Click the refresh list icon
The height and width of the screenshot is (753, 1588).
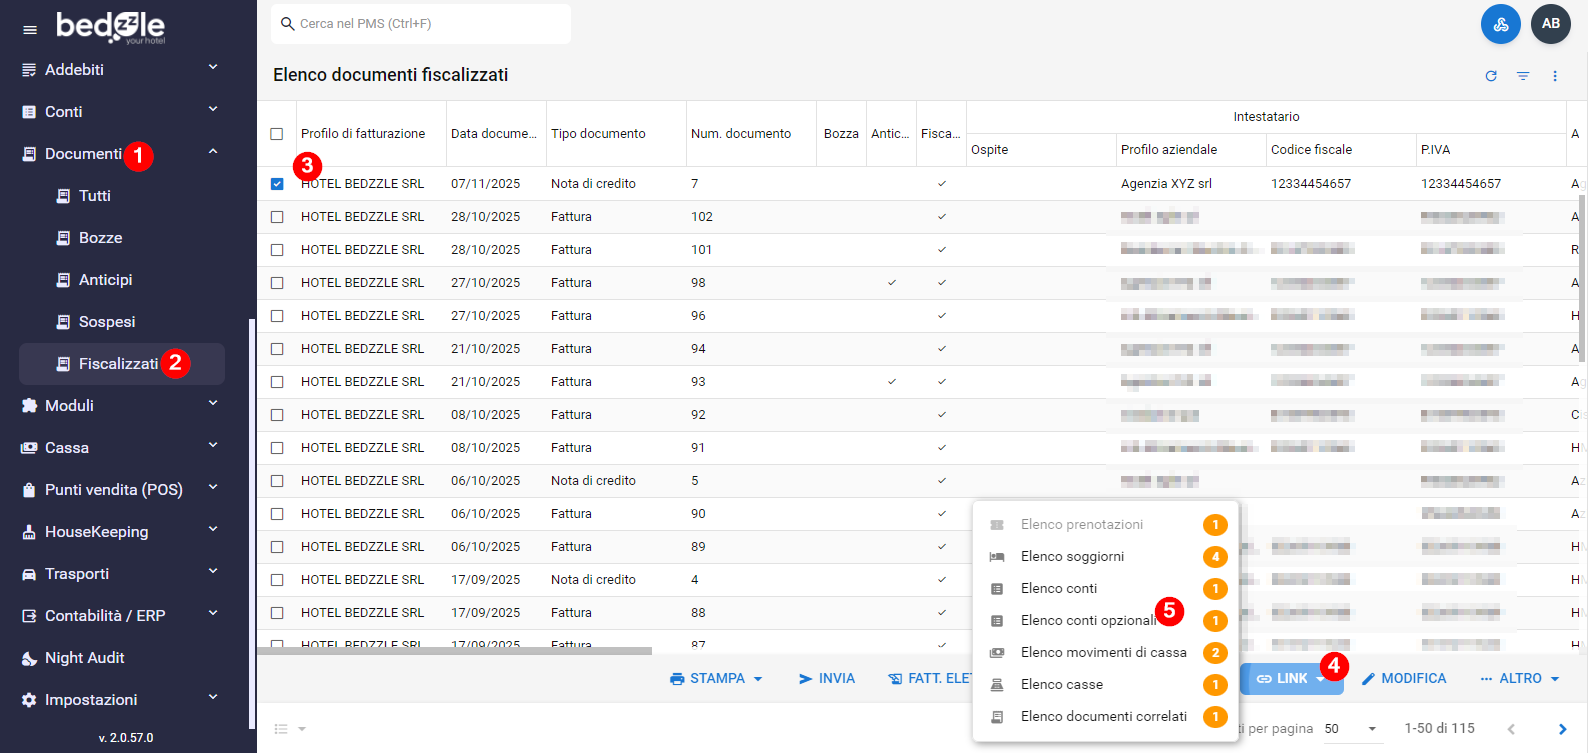(x=1491, y=76)
